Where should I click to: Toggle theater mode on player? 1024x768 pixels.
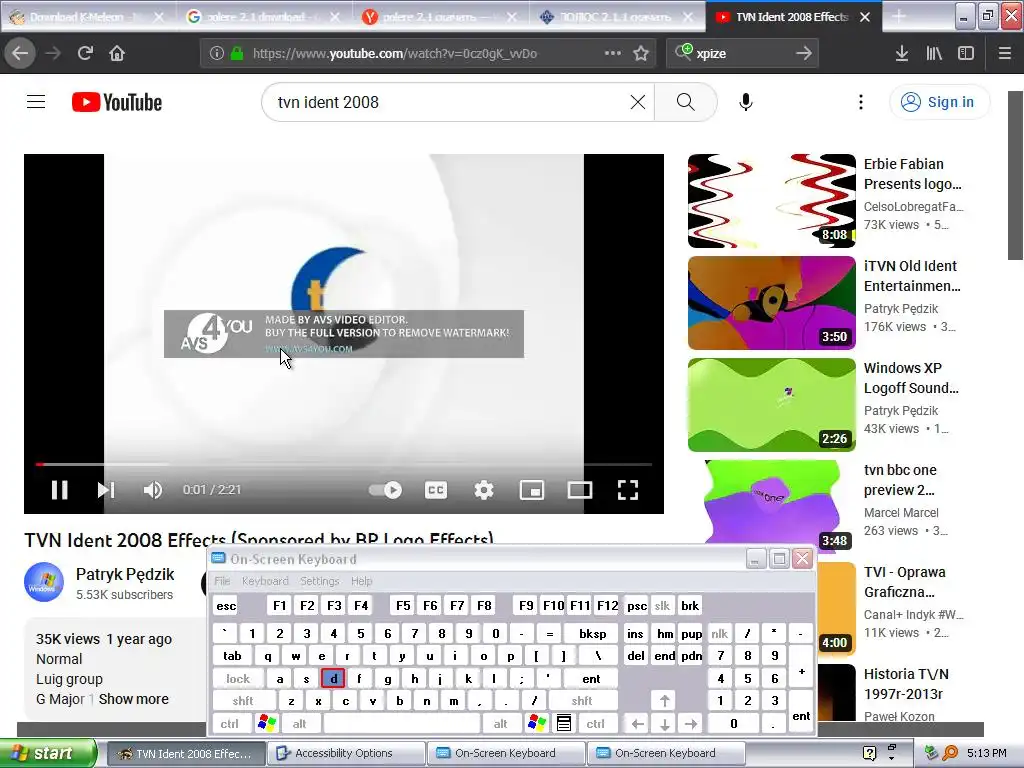click(x=580, y=490)
